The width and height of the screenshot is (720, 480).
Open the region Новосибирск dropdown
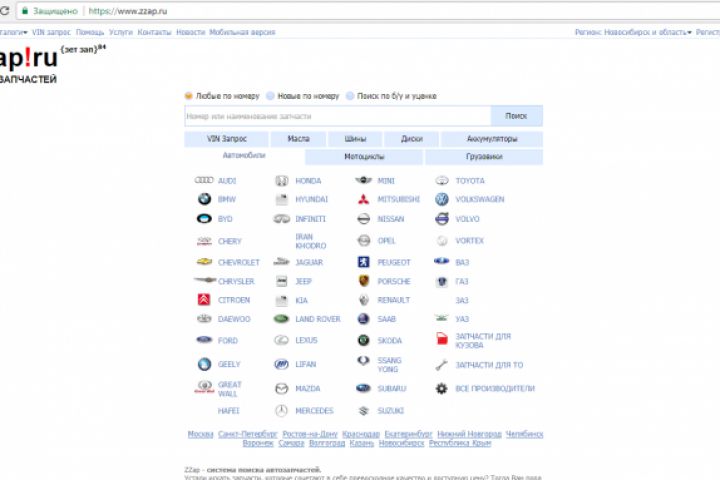point(633,32)
